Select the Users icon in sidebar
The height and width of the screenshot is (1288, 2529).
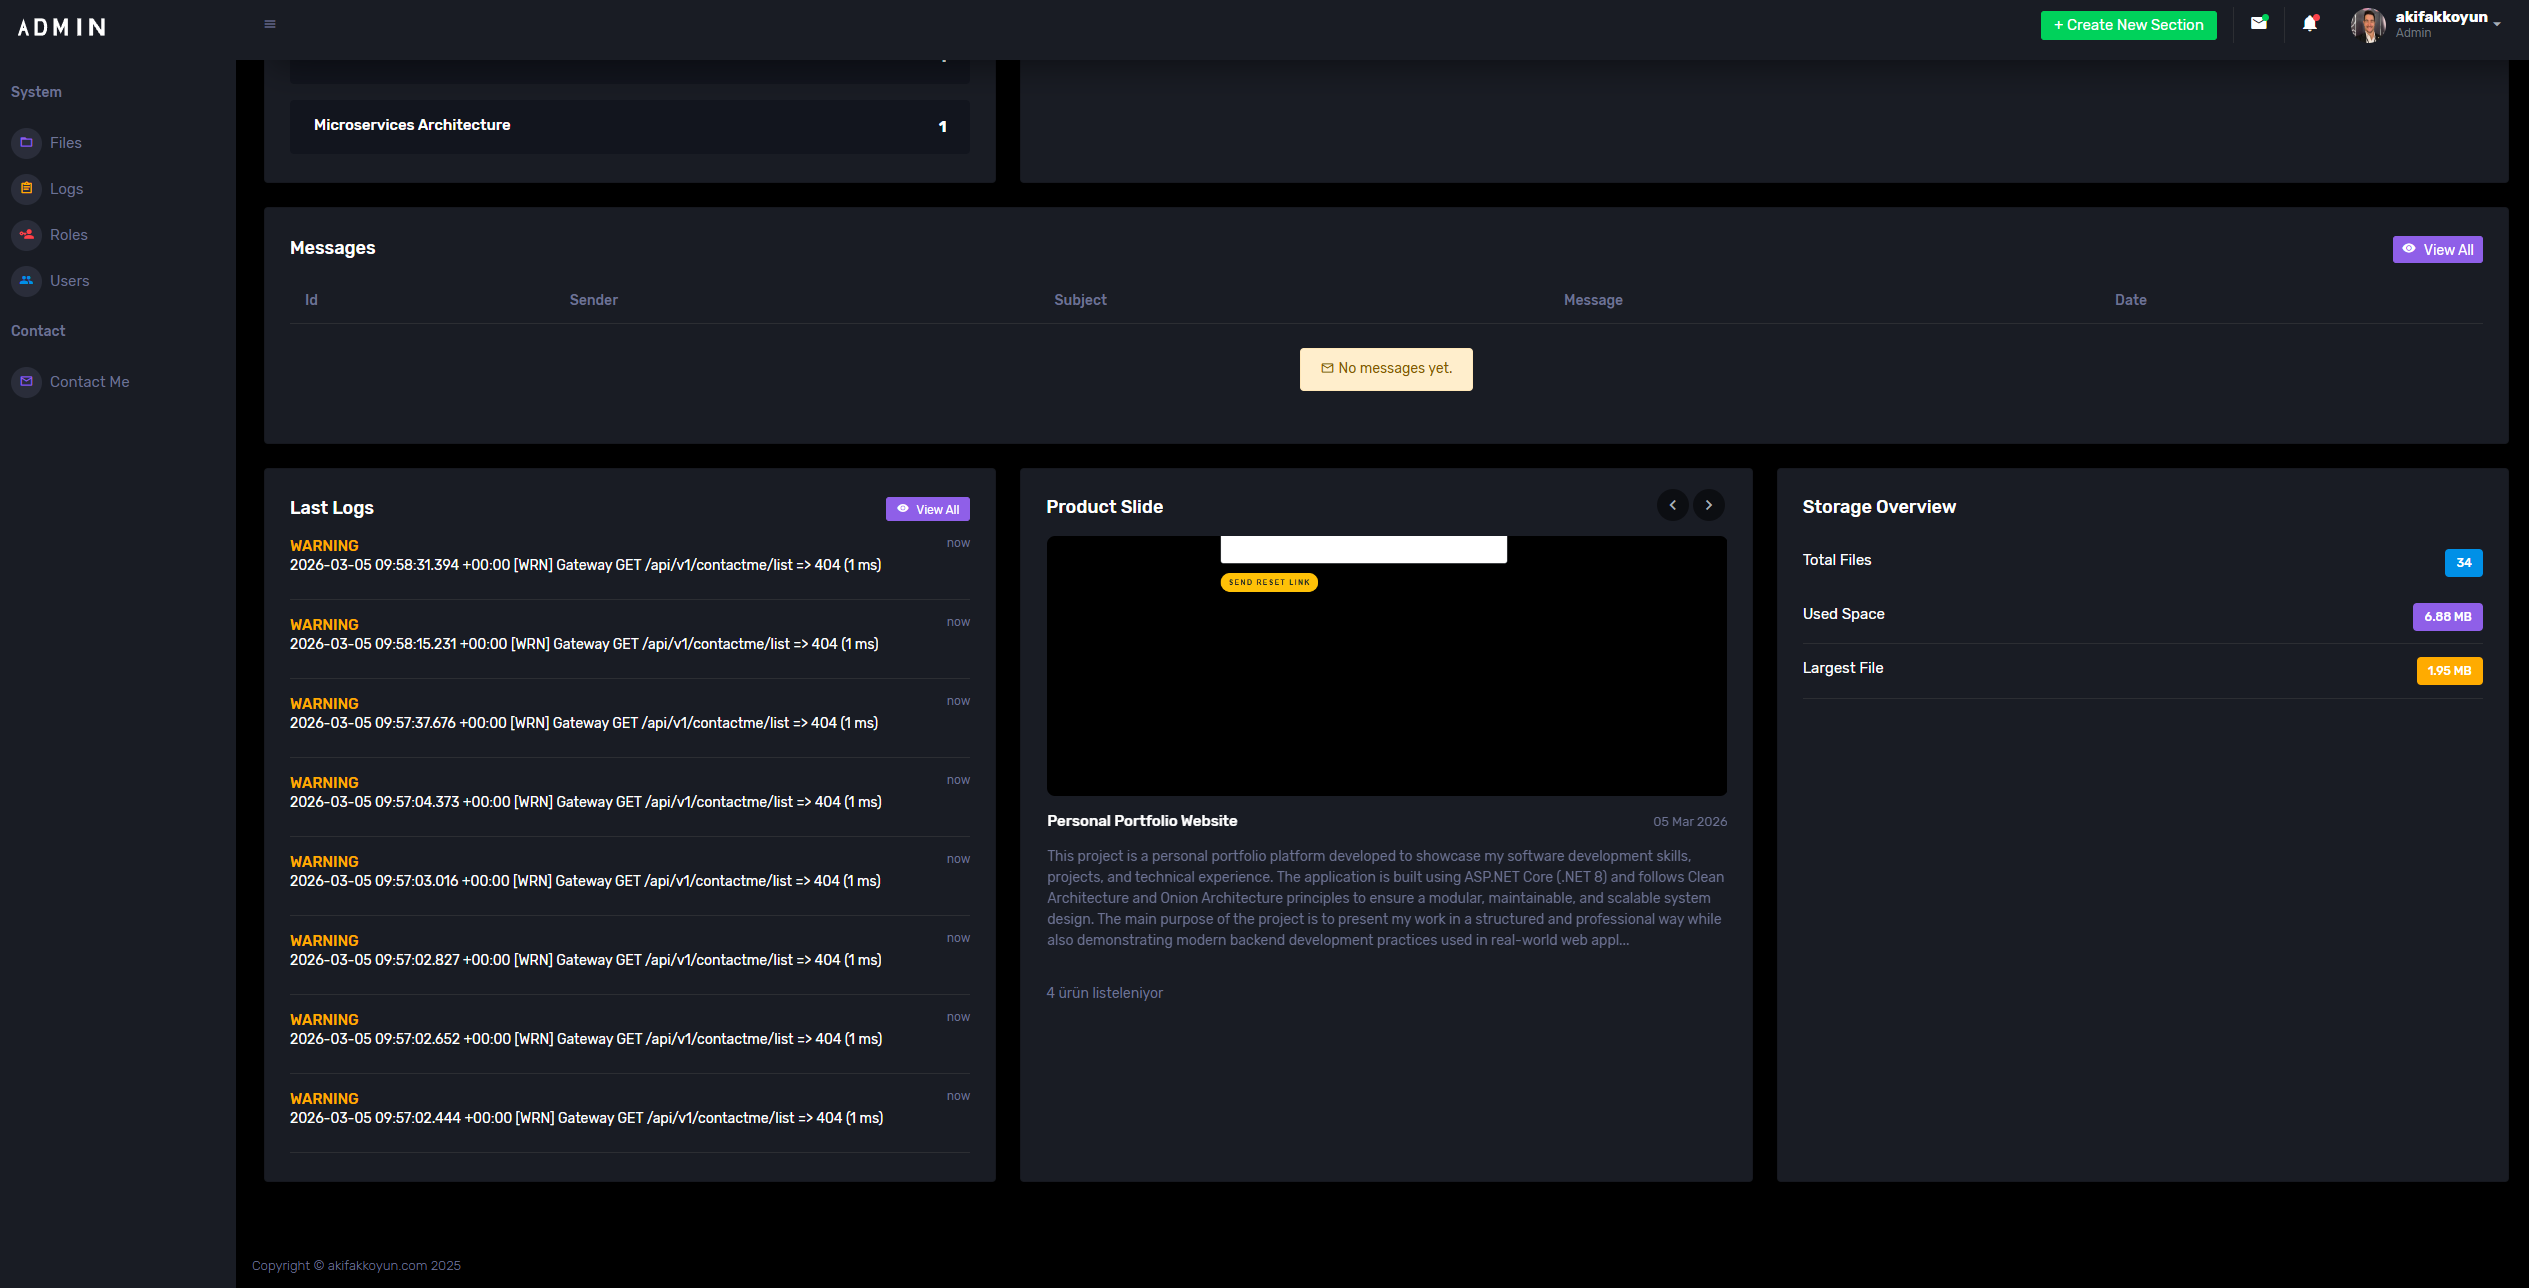[x=26, y=281]
